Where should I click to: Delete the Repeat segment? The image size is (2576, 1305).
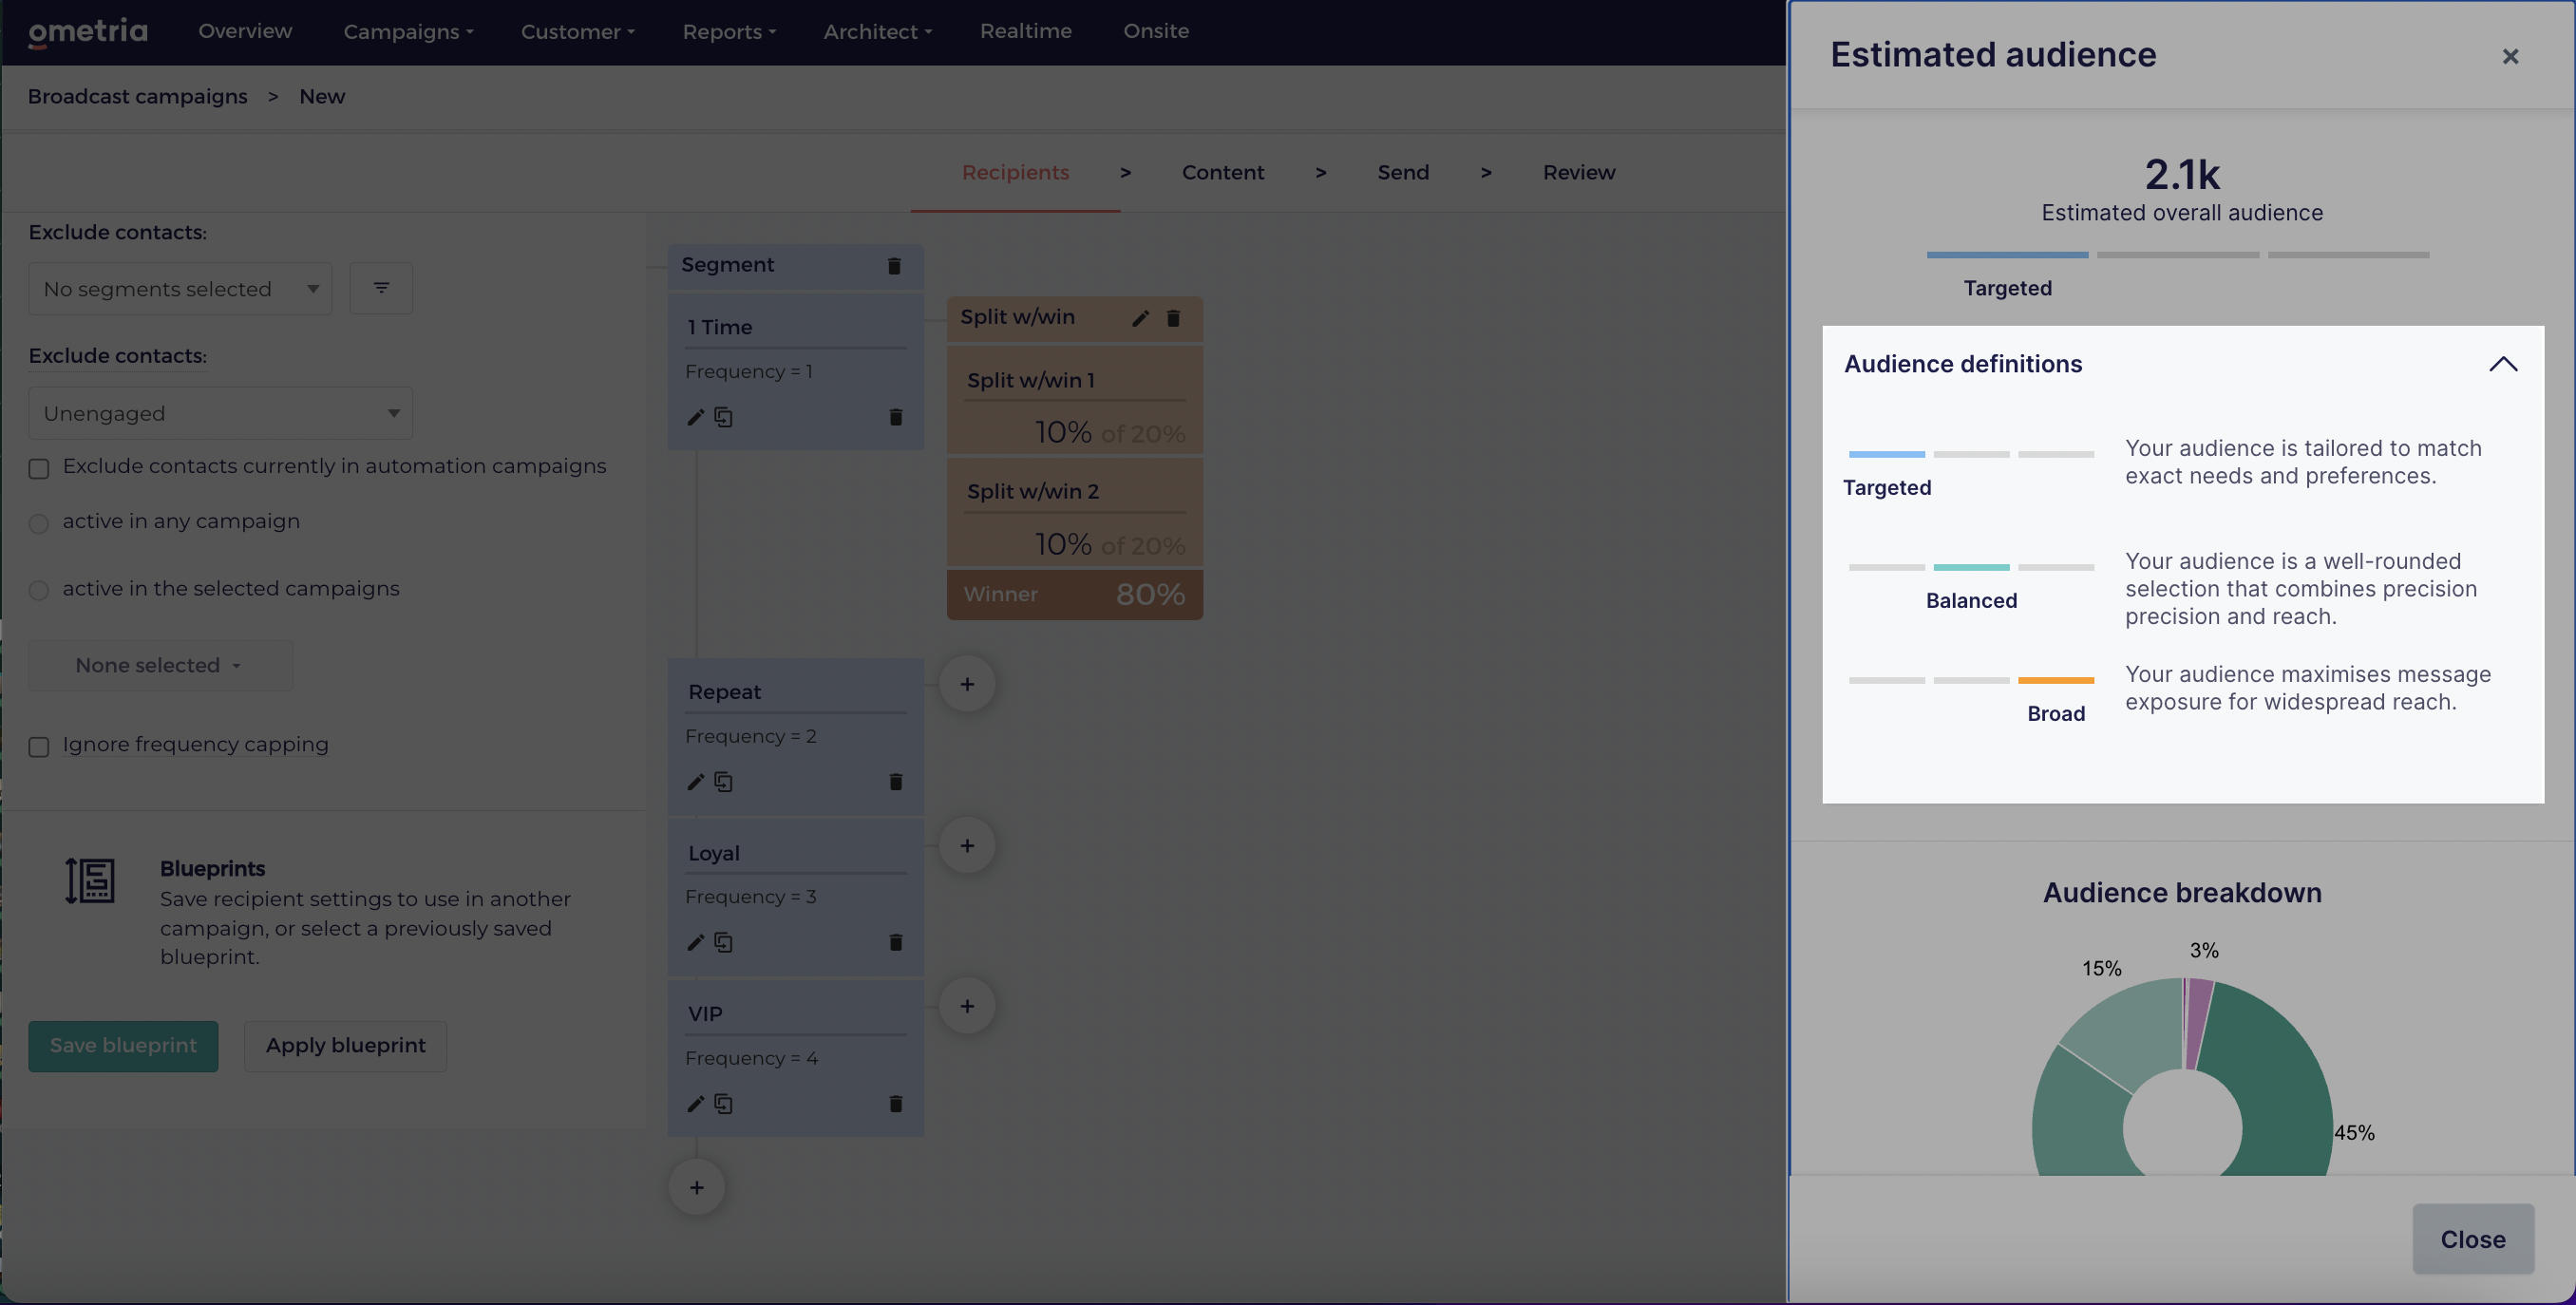pyautogui.click(x=895, y=782)
